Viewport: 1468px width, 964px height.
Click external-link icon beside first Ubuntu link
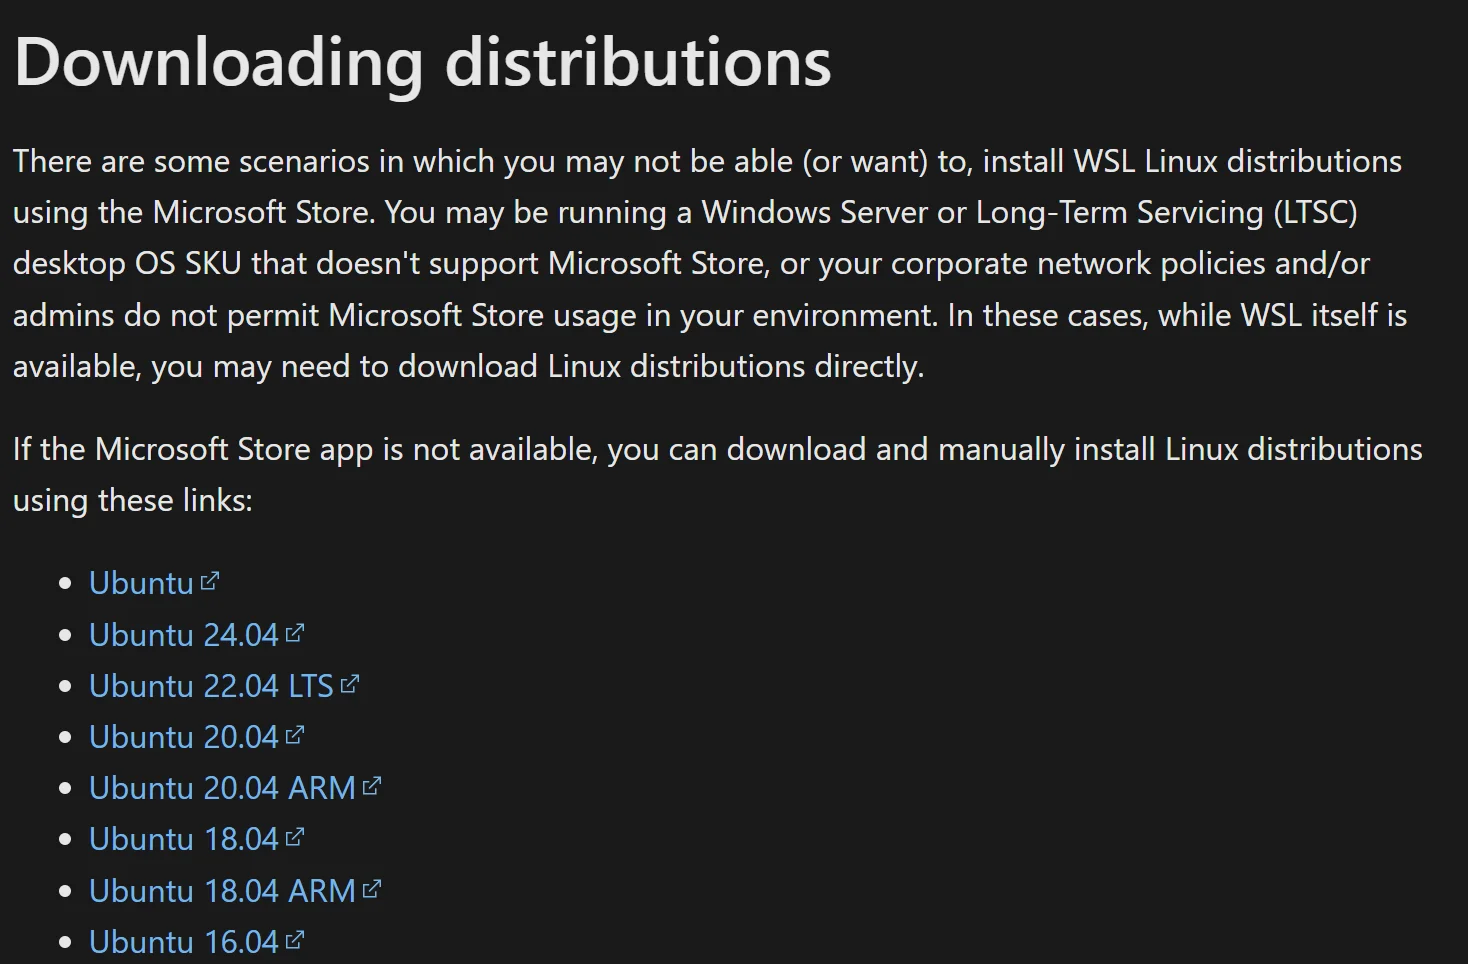click(210, 581)
